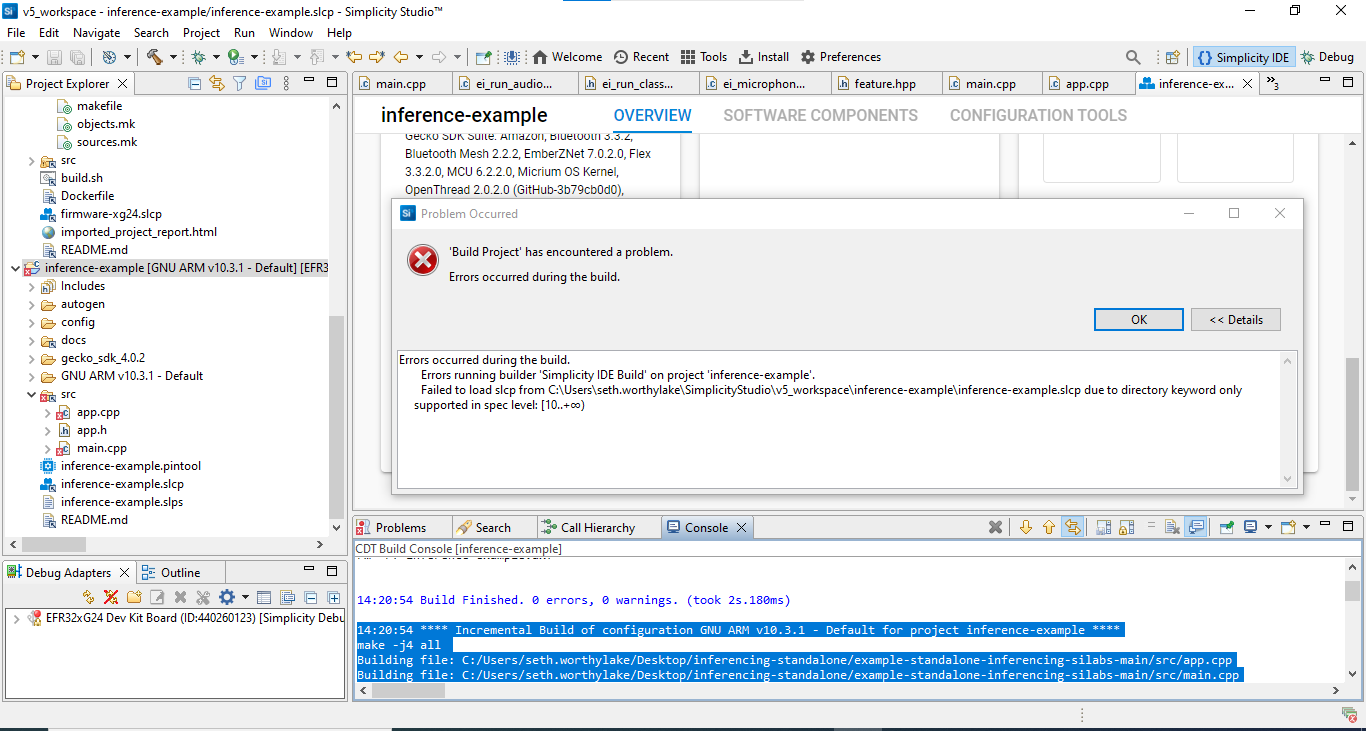Click Link with Editor arrows icon

pos(216,83)
